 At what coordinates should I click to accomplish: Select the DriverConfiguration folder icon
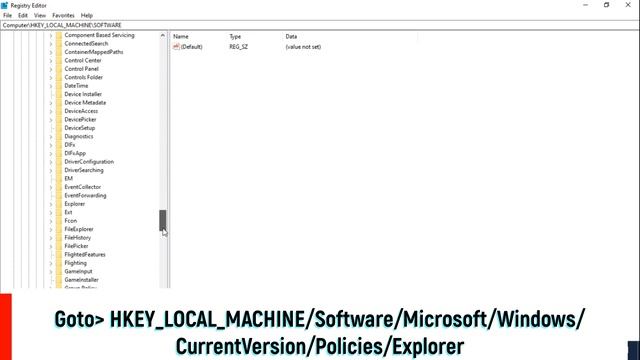click(59, 162)
